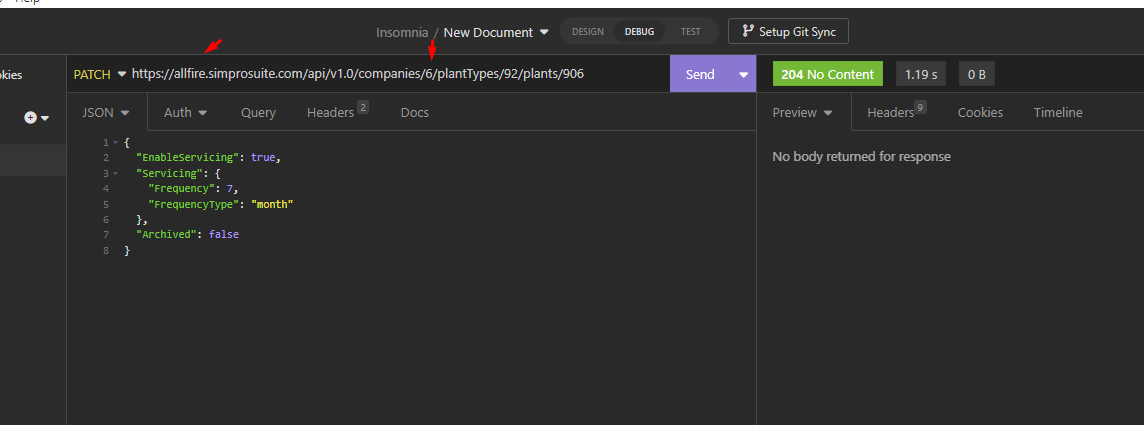The height and width of the screenshot is (425, 1144).
Task: Click the plus create-request icon in sidebar
Action: click(31, 117)
